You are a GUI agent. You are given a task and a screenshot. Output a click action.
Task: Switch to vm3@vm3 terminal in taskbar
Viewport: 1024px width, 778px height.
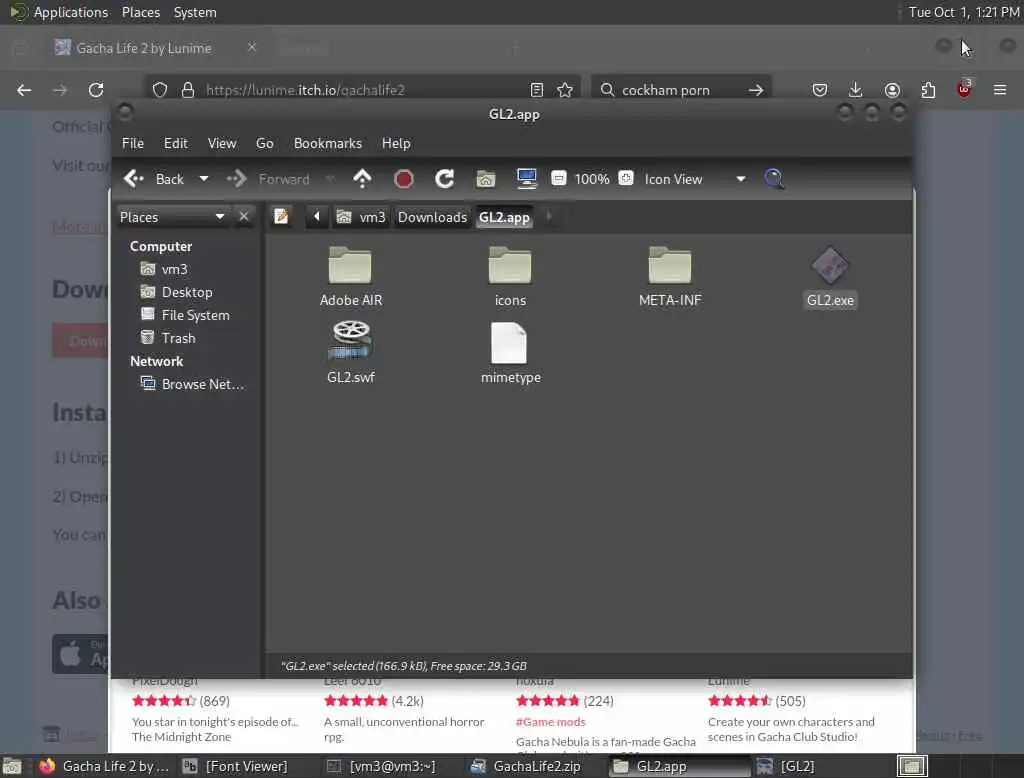[x=381, y=766]
